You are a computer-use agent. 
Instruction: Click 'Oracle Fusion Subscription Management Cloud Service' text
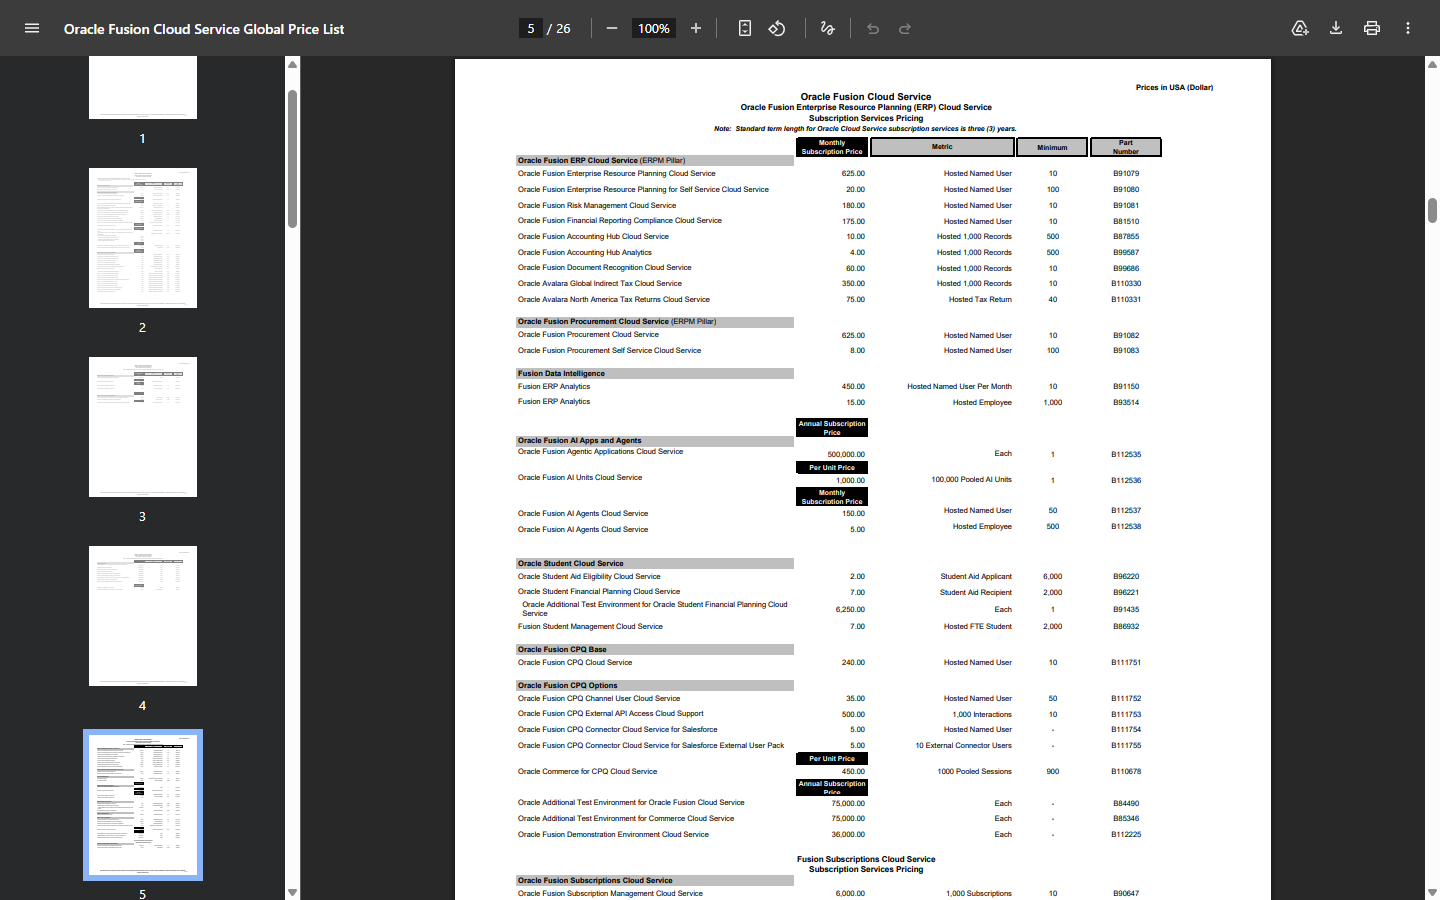(x=610, y=894)
